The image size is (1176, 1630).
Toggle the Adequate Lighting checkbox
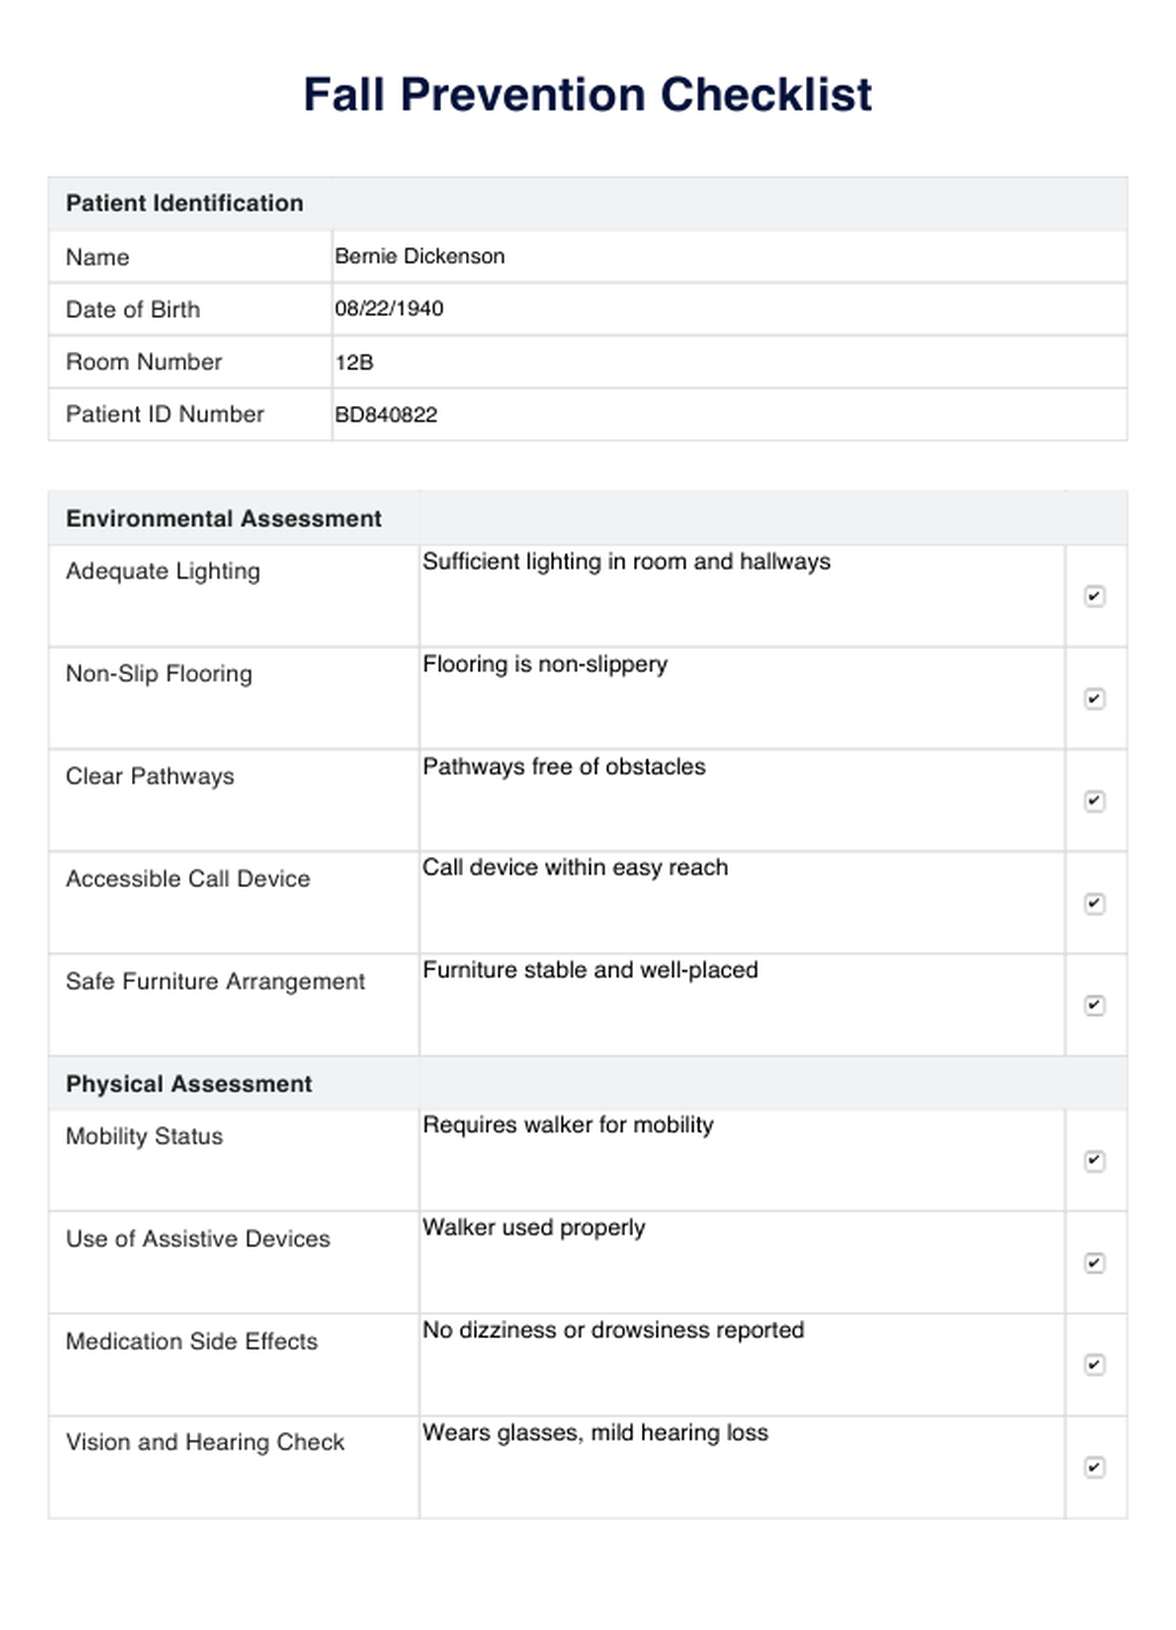1094,597
